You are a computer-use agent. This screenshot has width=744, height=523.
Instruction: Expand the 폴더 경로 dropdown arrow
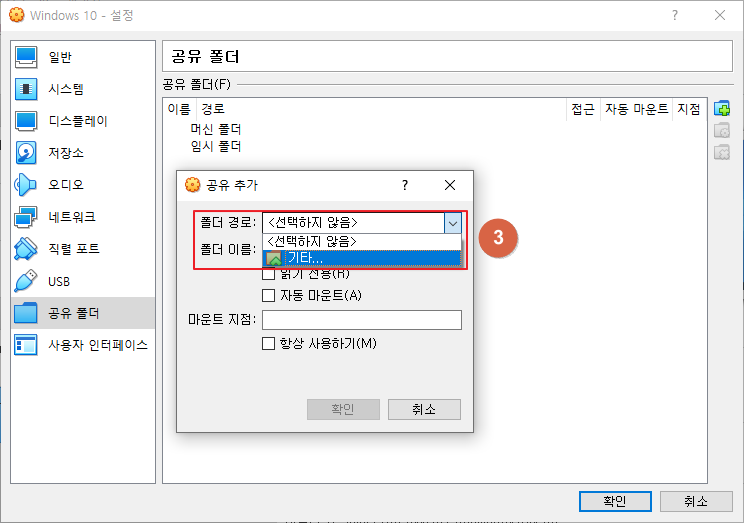coord(453,223)
